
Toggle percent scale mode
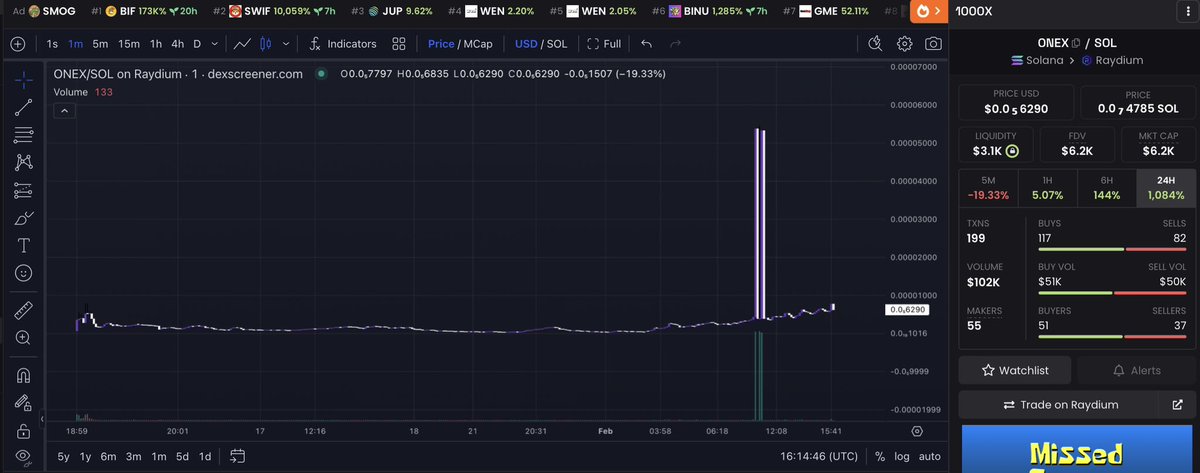click(879, 456)
